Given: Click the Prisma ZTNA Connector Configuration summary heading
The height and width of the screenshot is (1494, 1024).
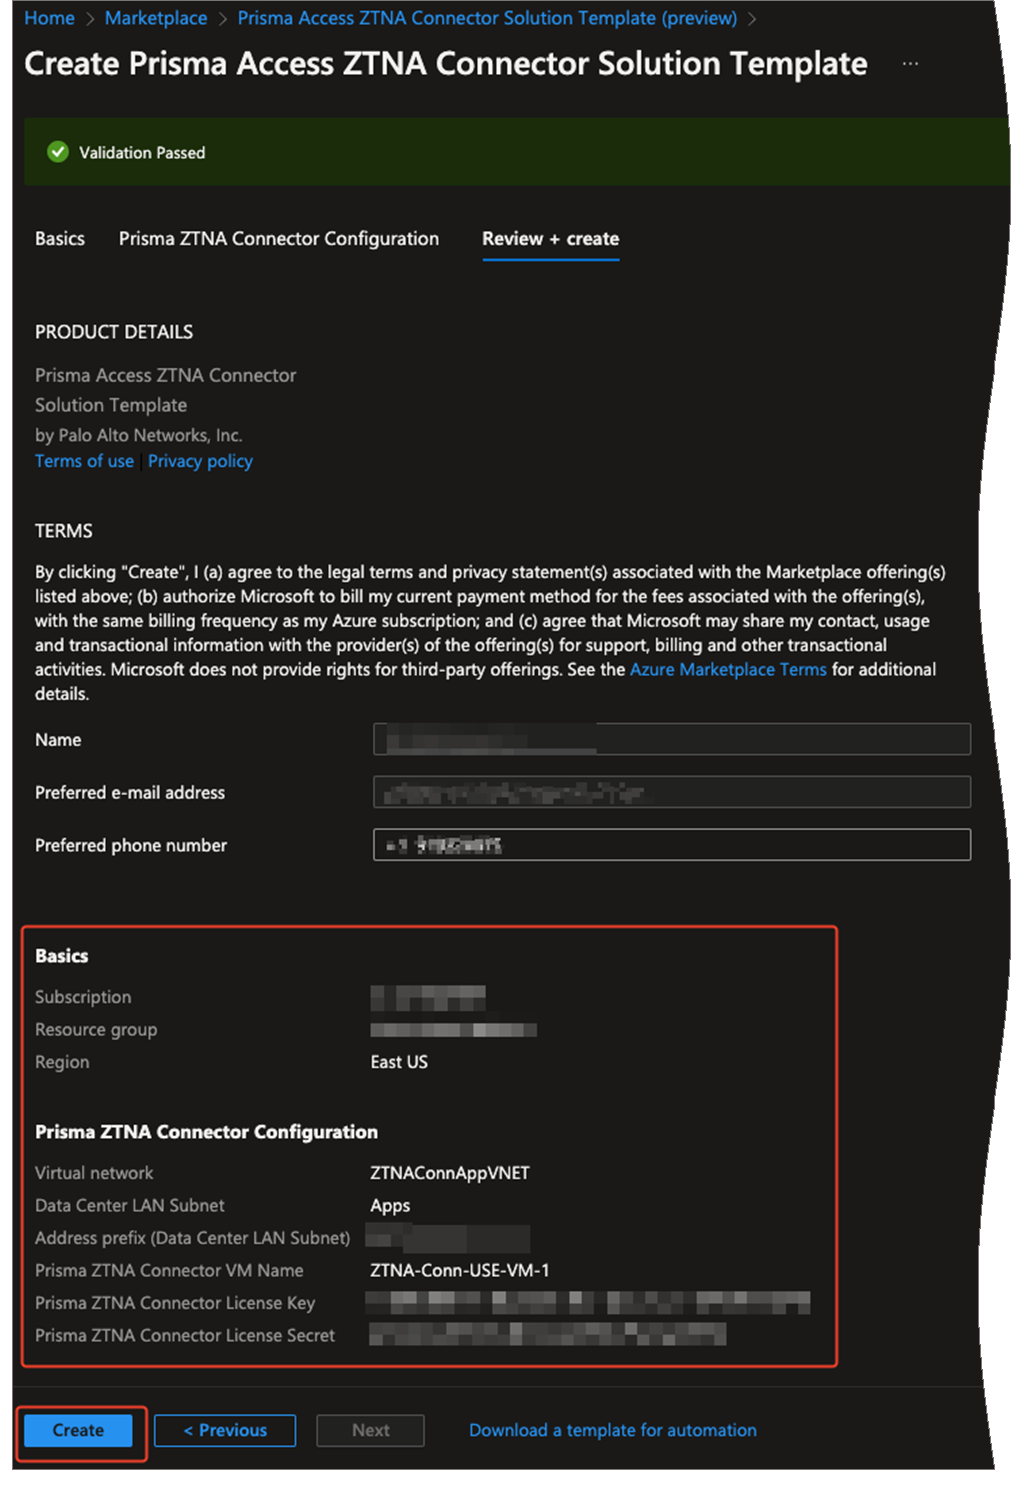Looking at the screenshot, I should pyautogui.click(x=207, y=1132).
